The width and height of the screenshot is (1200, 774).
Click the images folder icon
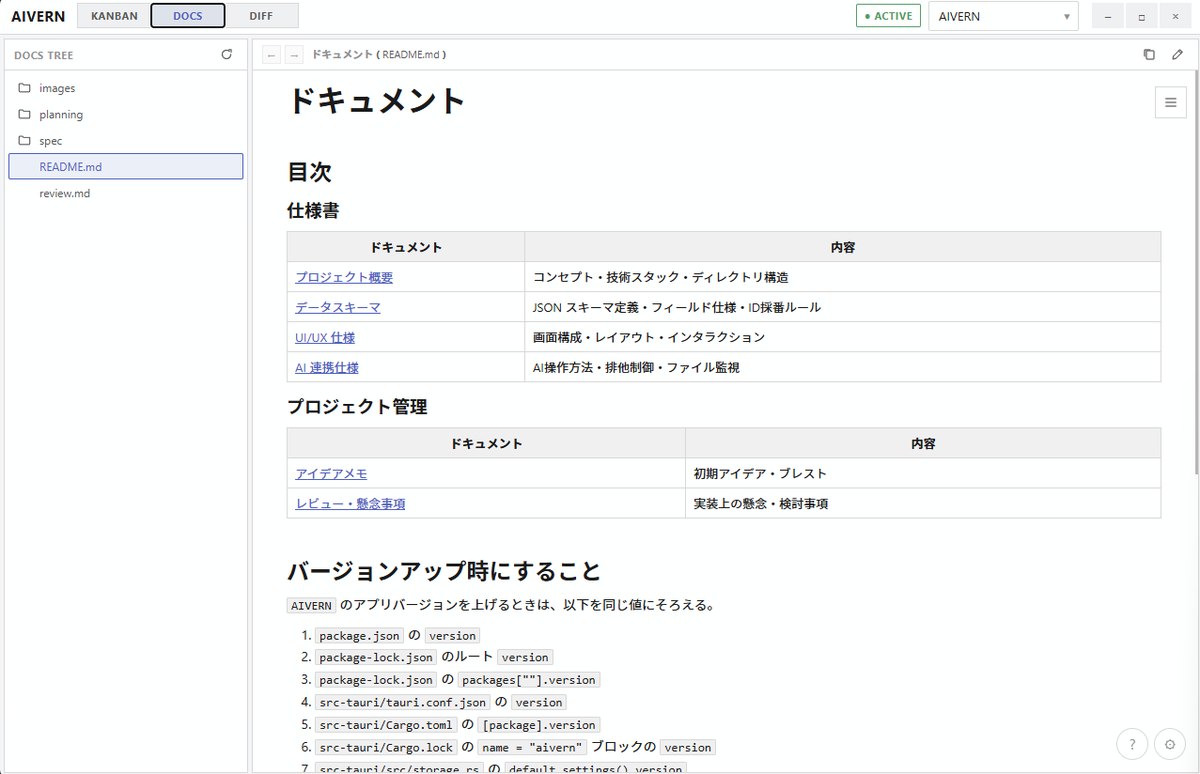(x=25, y=88)
